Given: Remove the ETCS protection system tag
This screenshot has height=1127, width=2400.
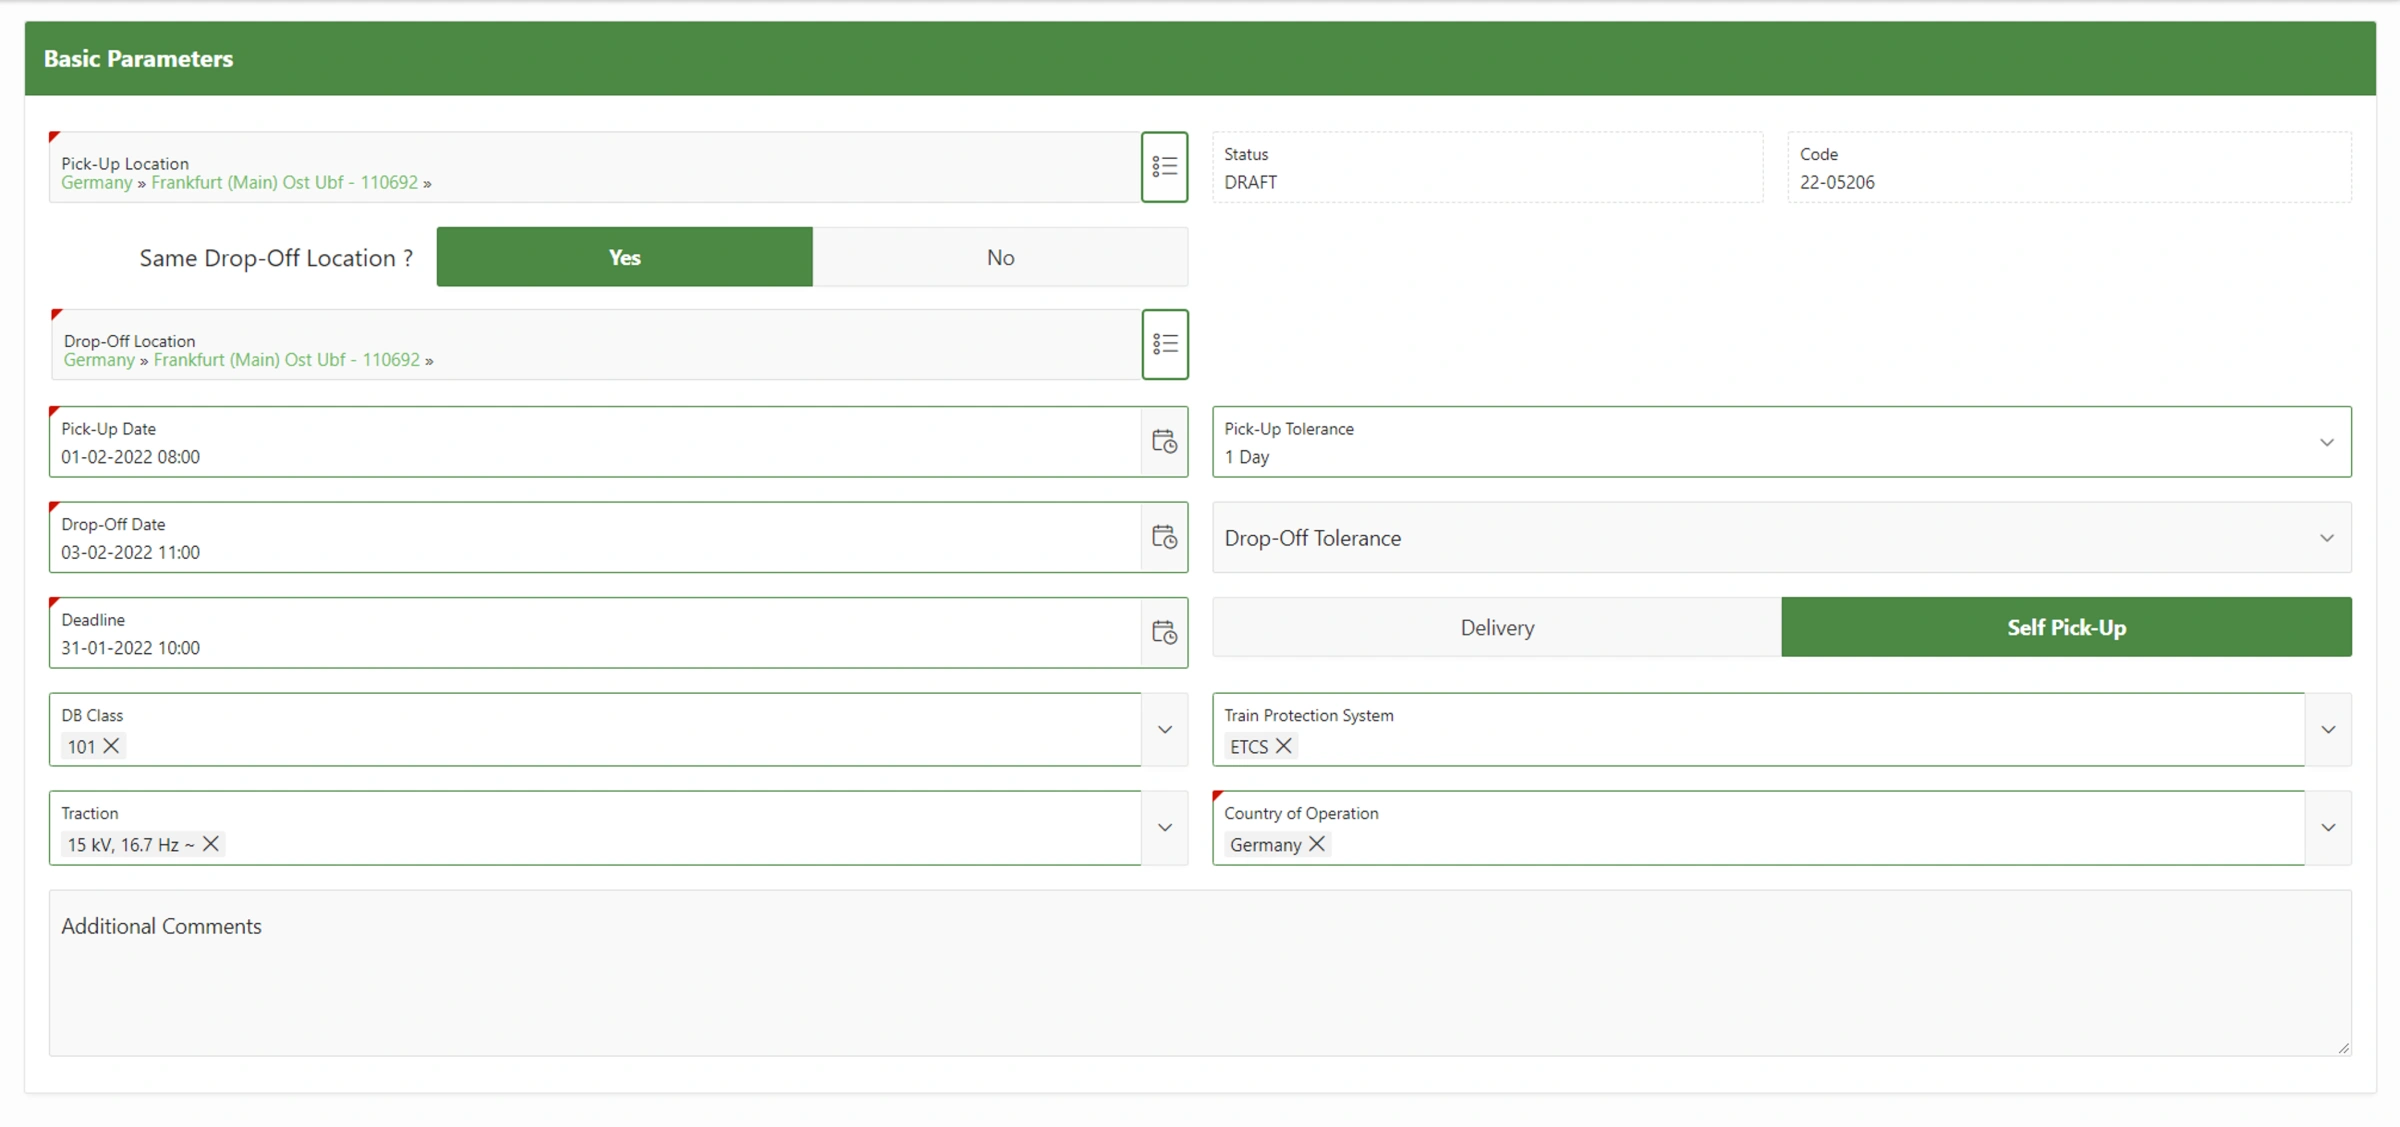Looking at the screenshot, I should pyautogui.click(x=1283, y=746).
